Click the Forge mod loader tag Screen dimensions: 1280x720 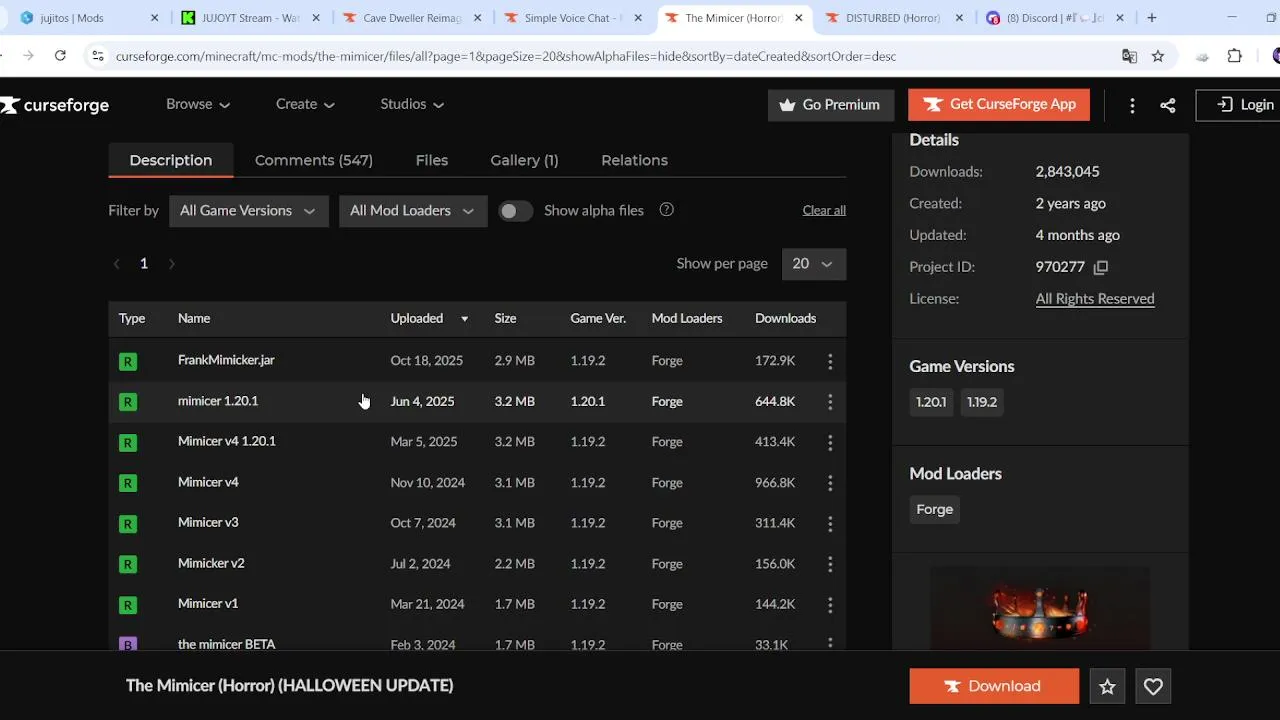click(x=935, y=510)
